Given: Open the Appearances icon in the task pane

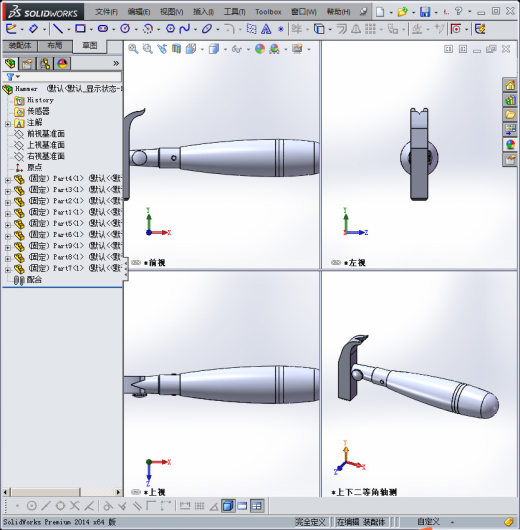Looking at the screenshot, I should (510, 145).
